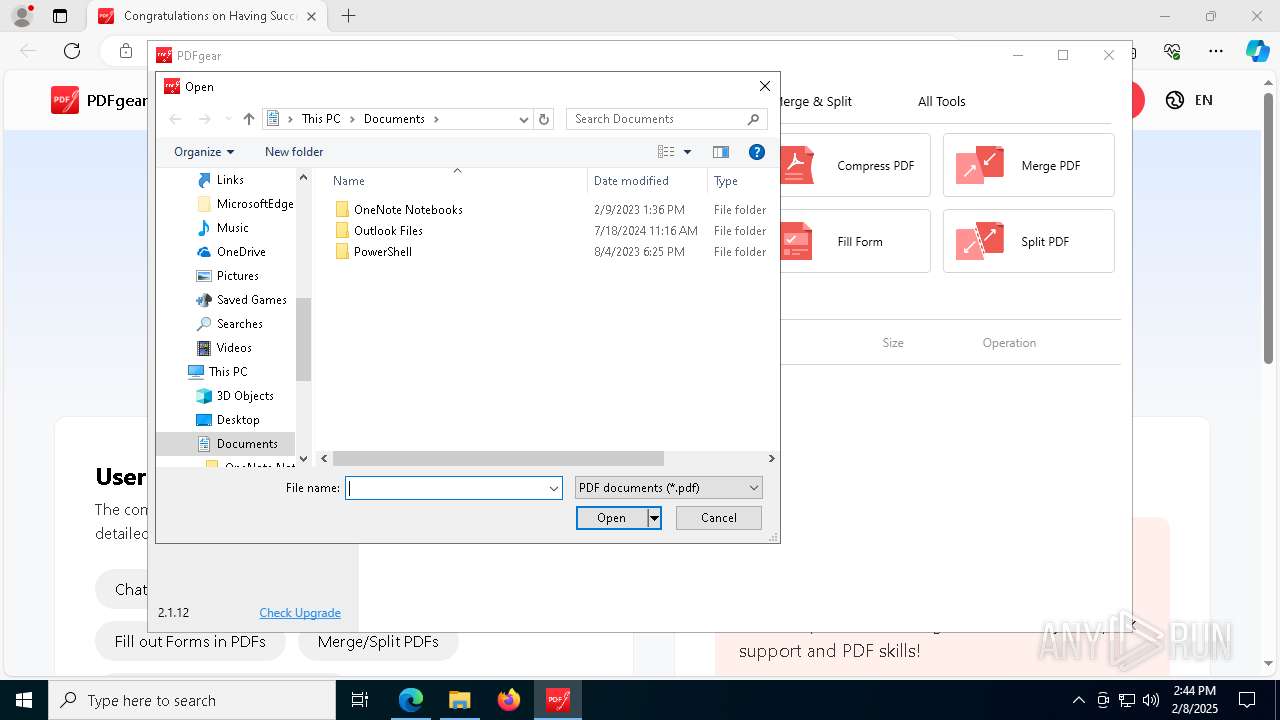Sort files by the Name column
The image size is (1280, 720).
[x=349, y=181]
